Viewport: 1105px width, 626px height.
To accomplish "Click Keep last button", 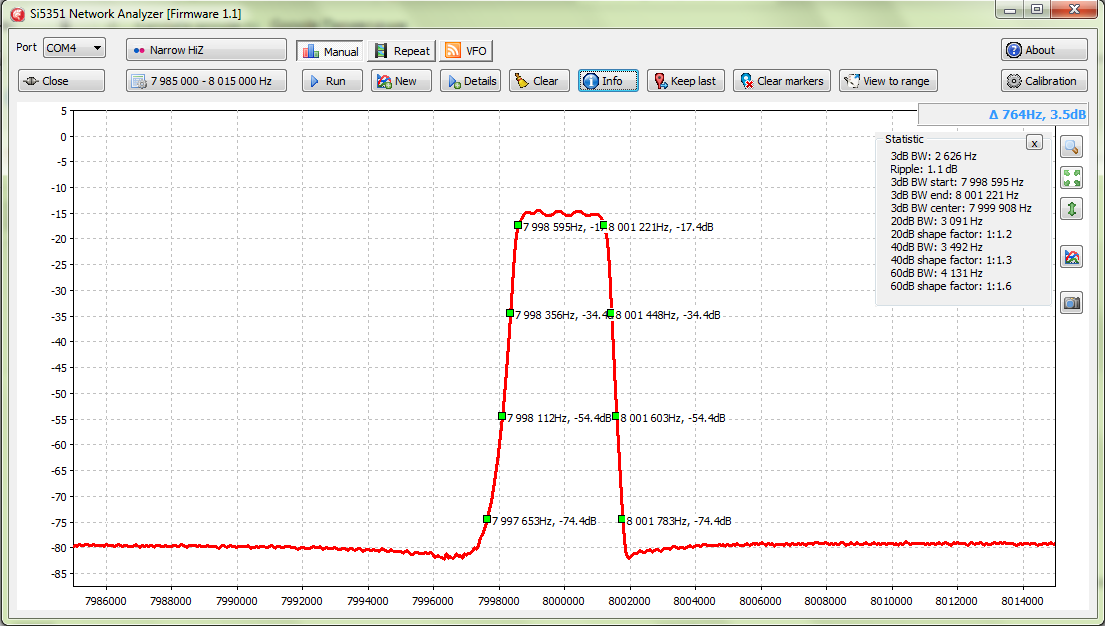I will [686, 81].
